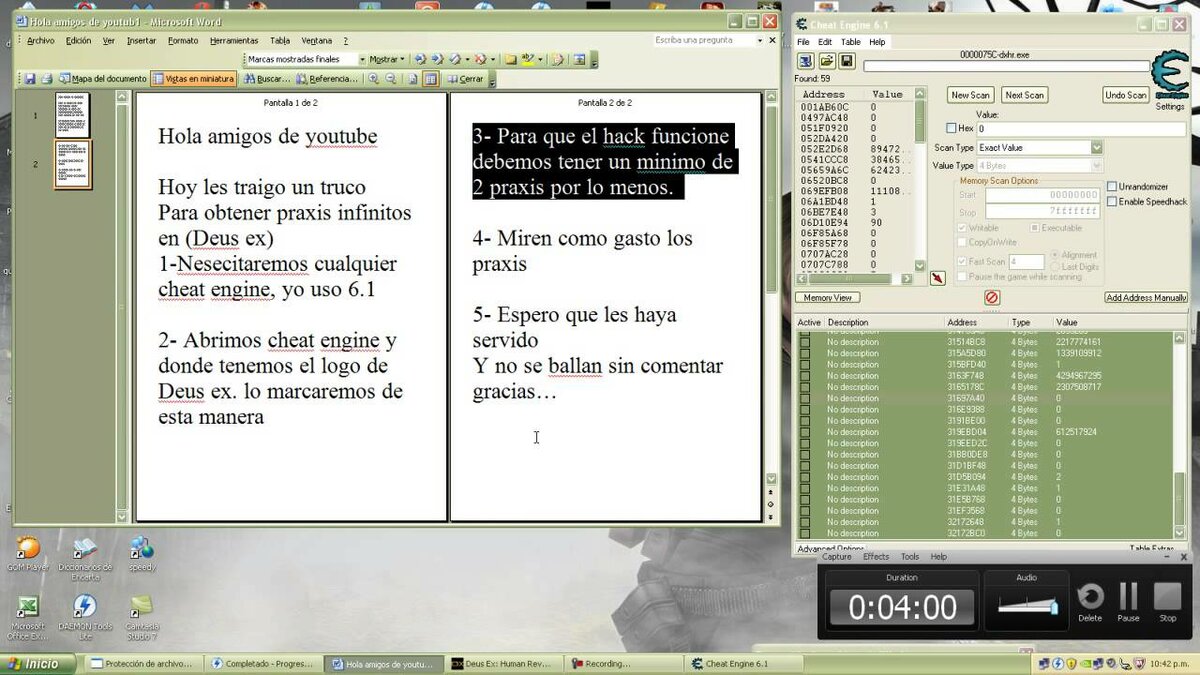Click the New Scan button
Image resolution: width=1200 pixels, height=675 pixels.
tap(970, 95)
